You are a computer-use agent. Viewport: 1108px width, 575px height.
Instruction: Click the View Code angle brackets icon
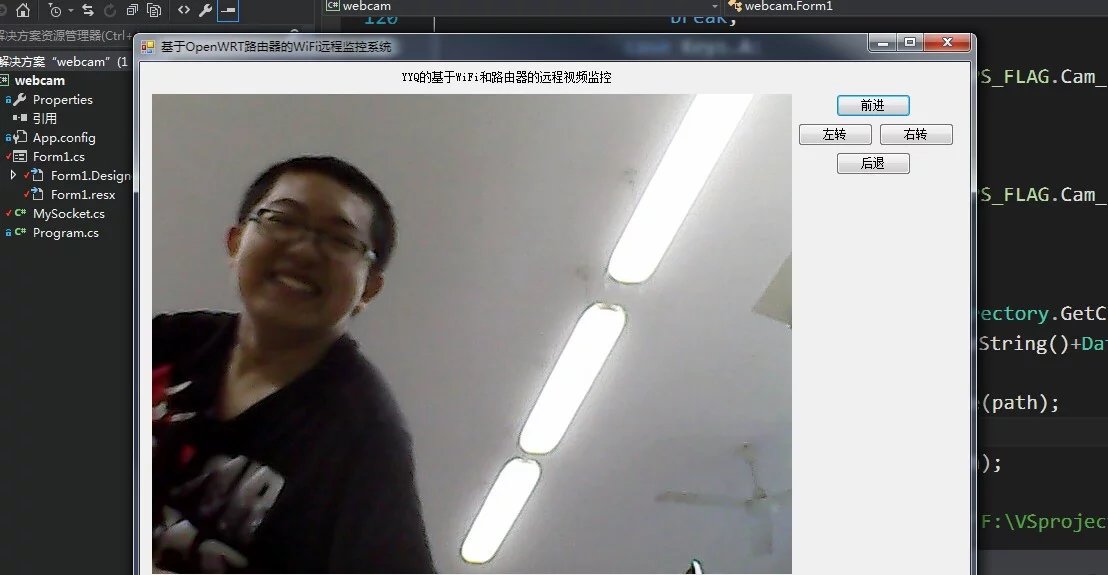pos(184,11)
